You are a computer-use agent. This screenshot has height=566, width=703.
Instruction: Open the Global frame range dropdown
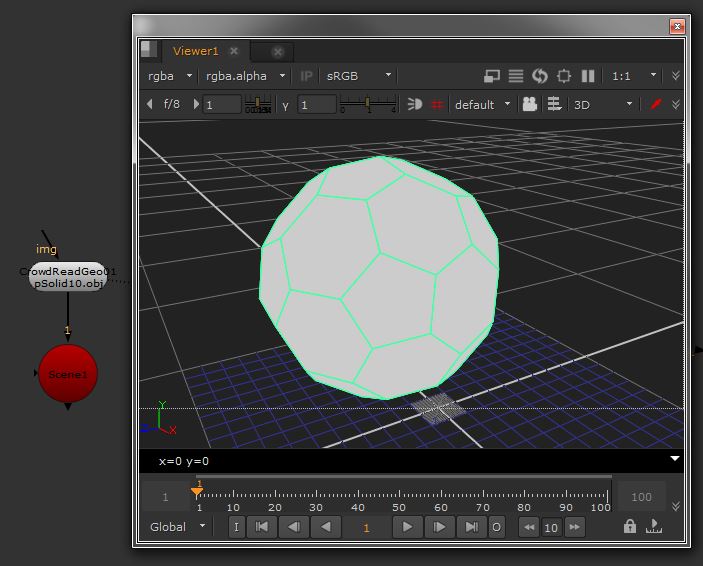point(178,527)
